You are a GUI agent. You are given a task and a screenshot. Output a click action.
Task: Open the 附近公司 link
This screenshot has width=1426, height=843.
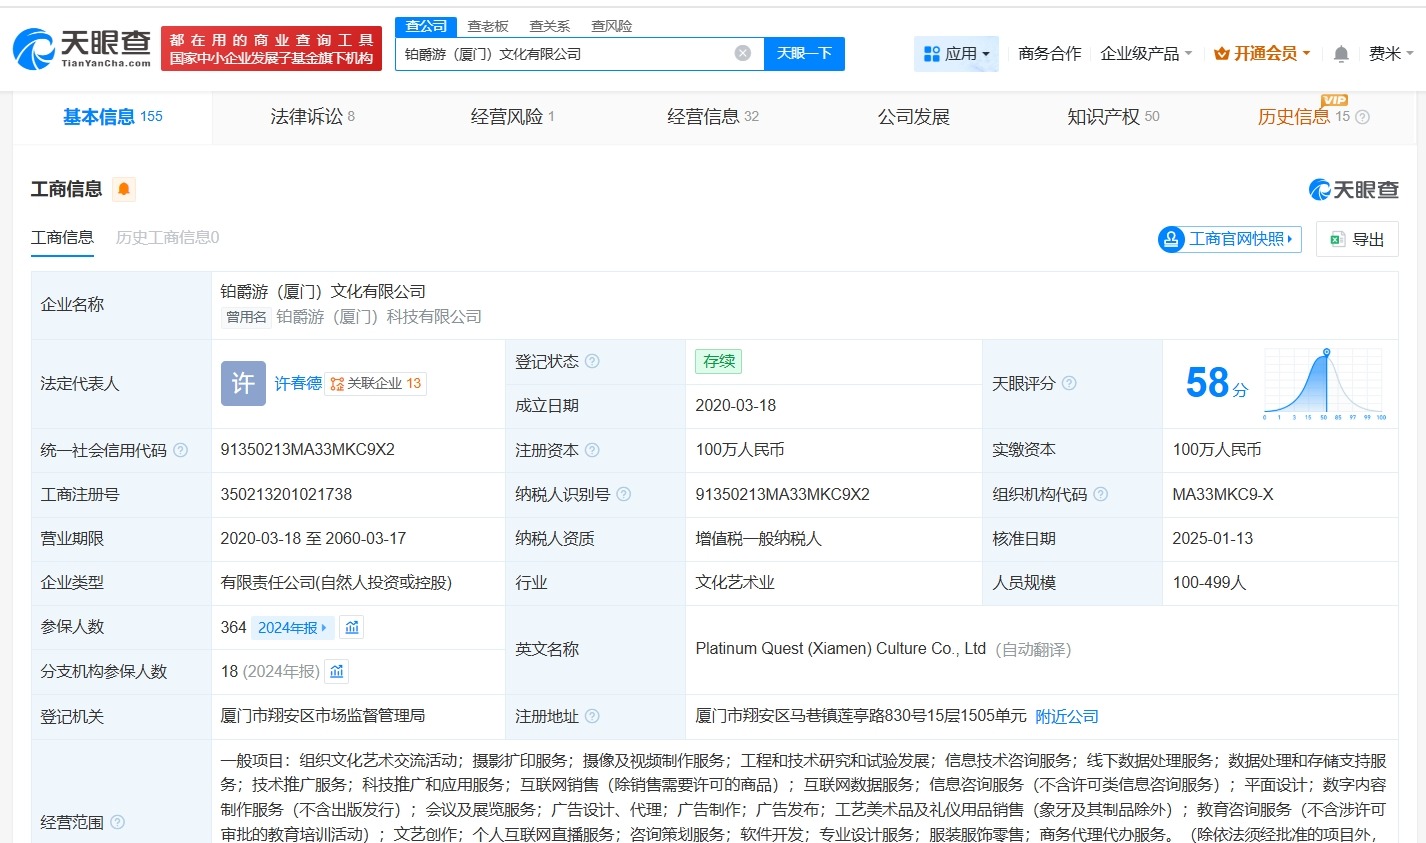[1066, 716]
